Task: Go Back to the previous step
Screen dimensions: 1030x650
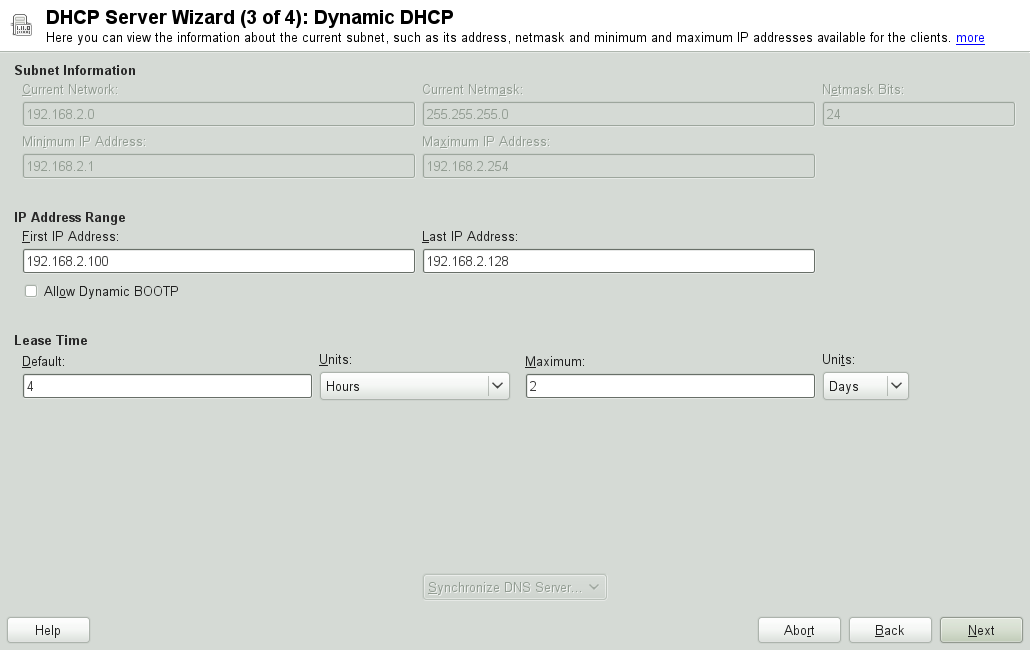Action: point(890,630)
